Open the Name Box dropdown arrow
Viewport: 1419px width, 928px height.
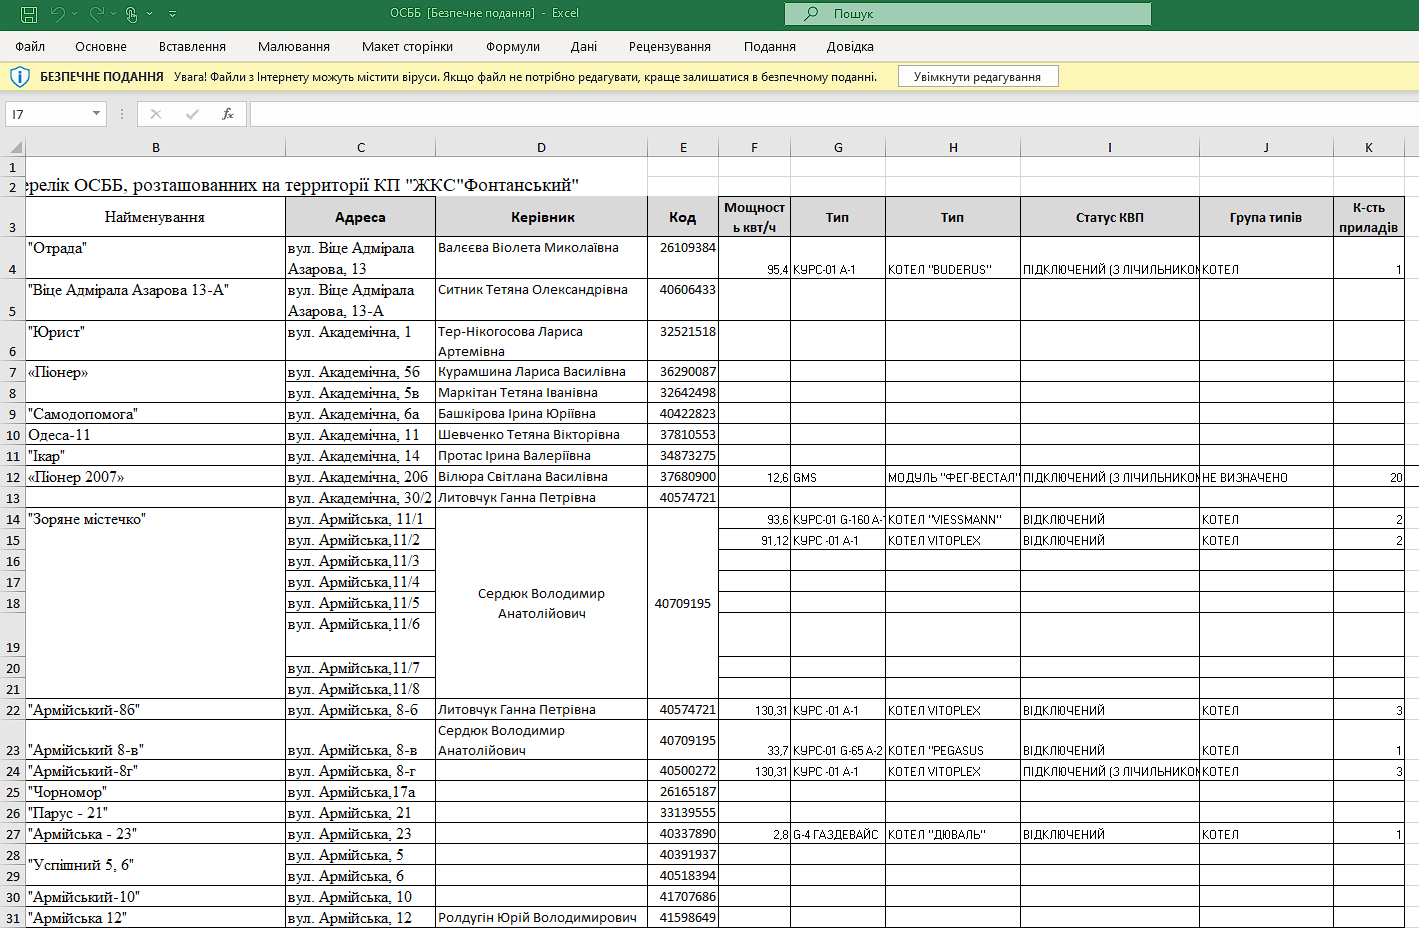(96, 114)
